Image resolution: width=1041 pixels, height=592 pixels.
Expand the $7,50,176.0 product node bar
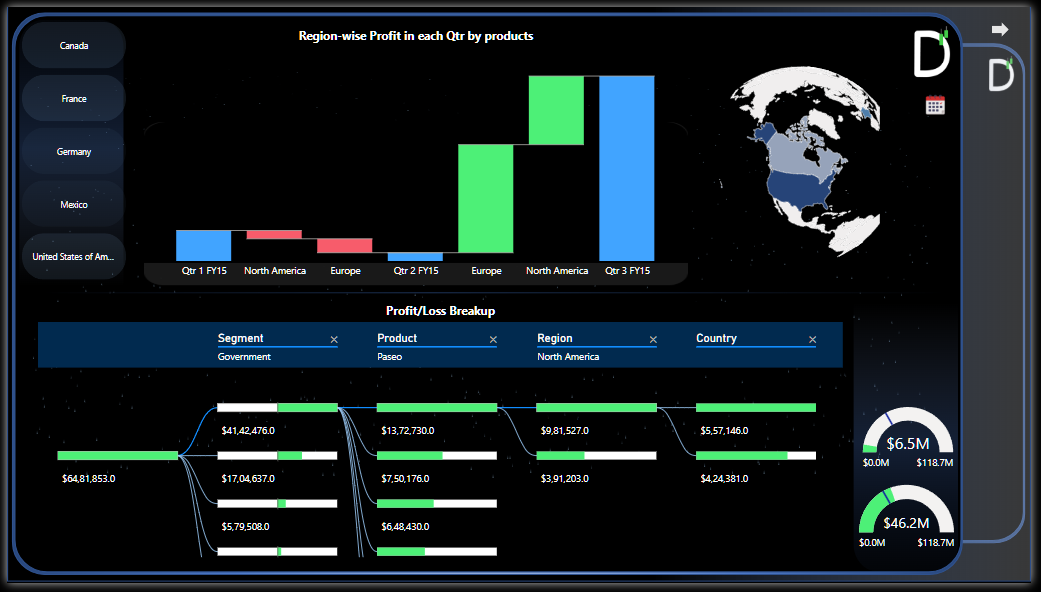pos(436,455)
